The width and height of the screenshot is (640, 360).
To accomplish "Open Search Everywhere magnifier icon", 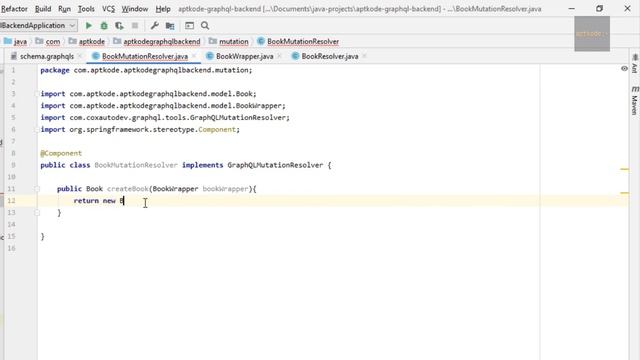I will point(205,26).
